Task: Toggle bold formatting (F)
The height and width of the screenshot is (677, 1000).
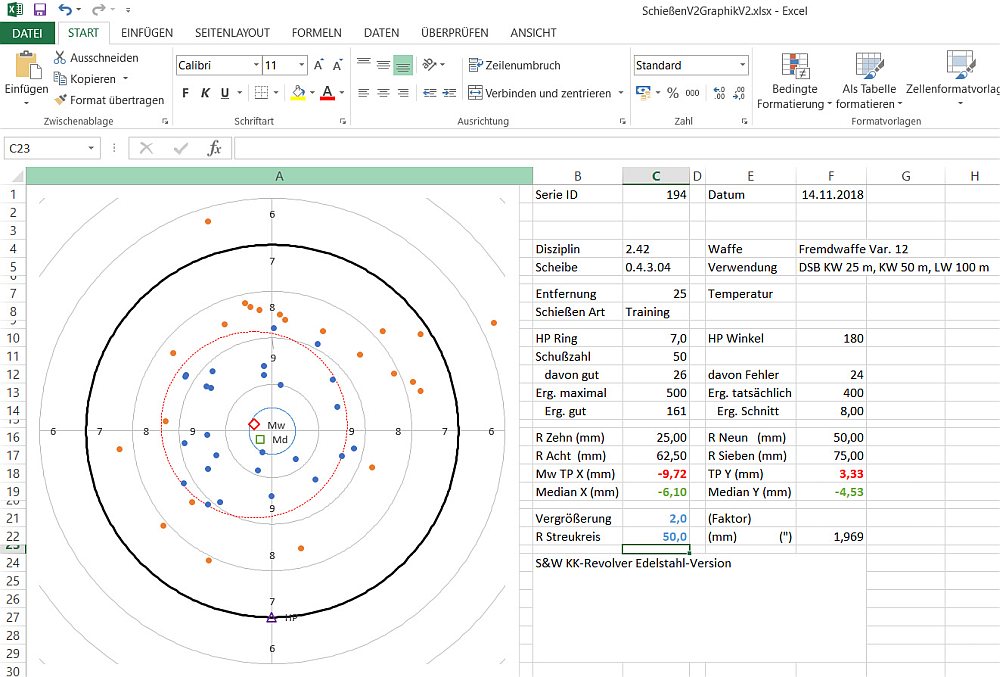Action: click(x=185, y=93)
